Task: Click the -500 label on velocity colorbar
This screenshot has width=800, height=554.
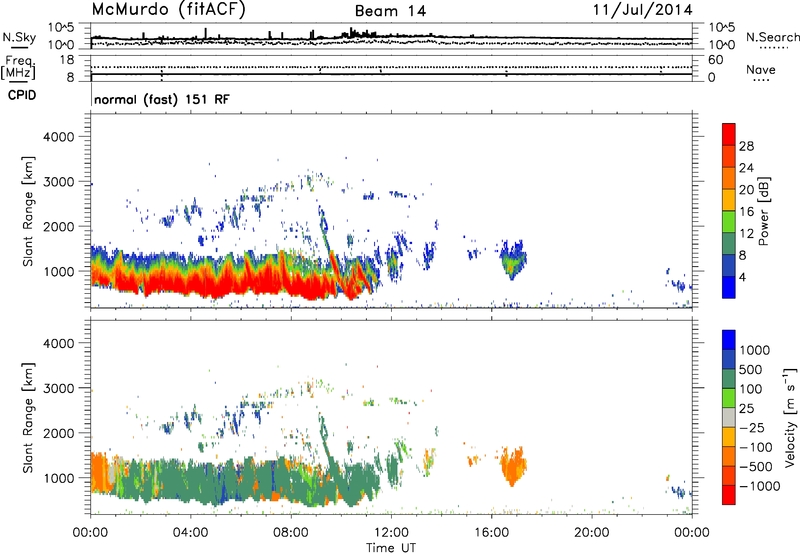Action: [755, 467]
